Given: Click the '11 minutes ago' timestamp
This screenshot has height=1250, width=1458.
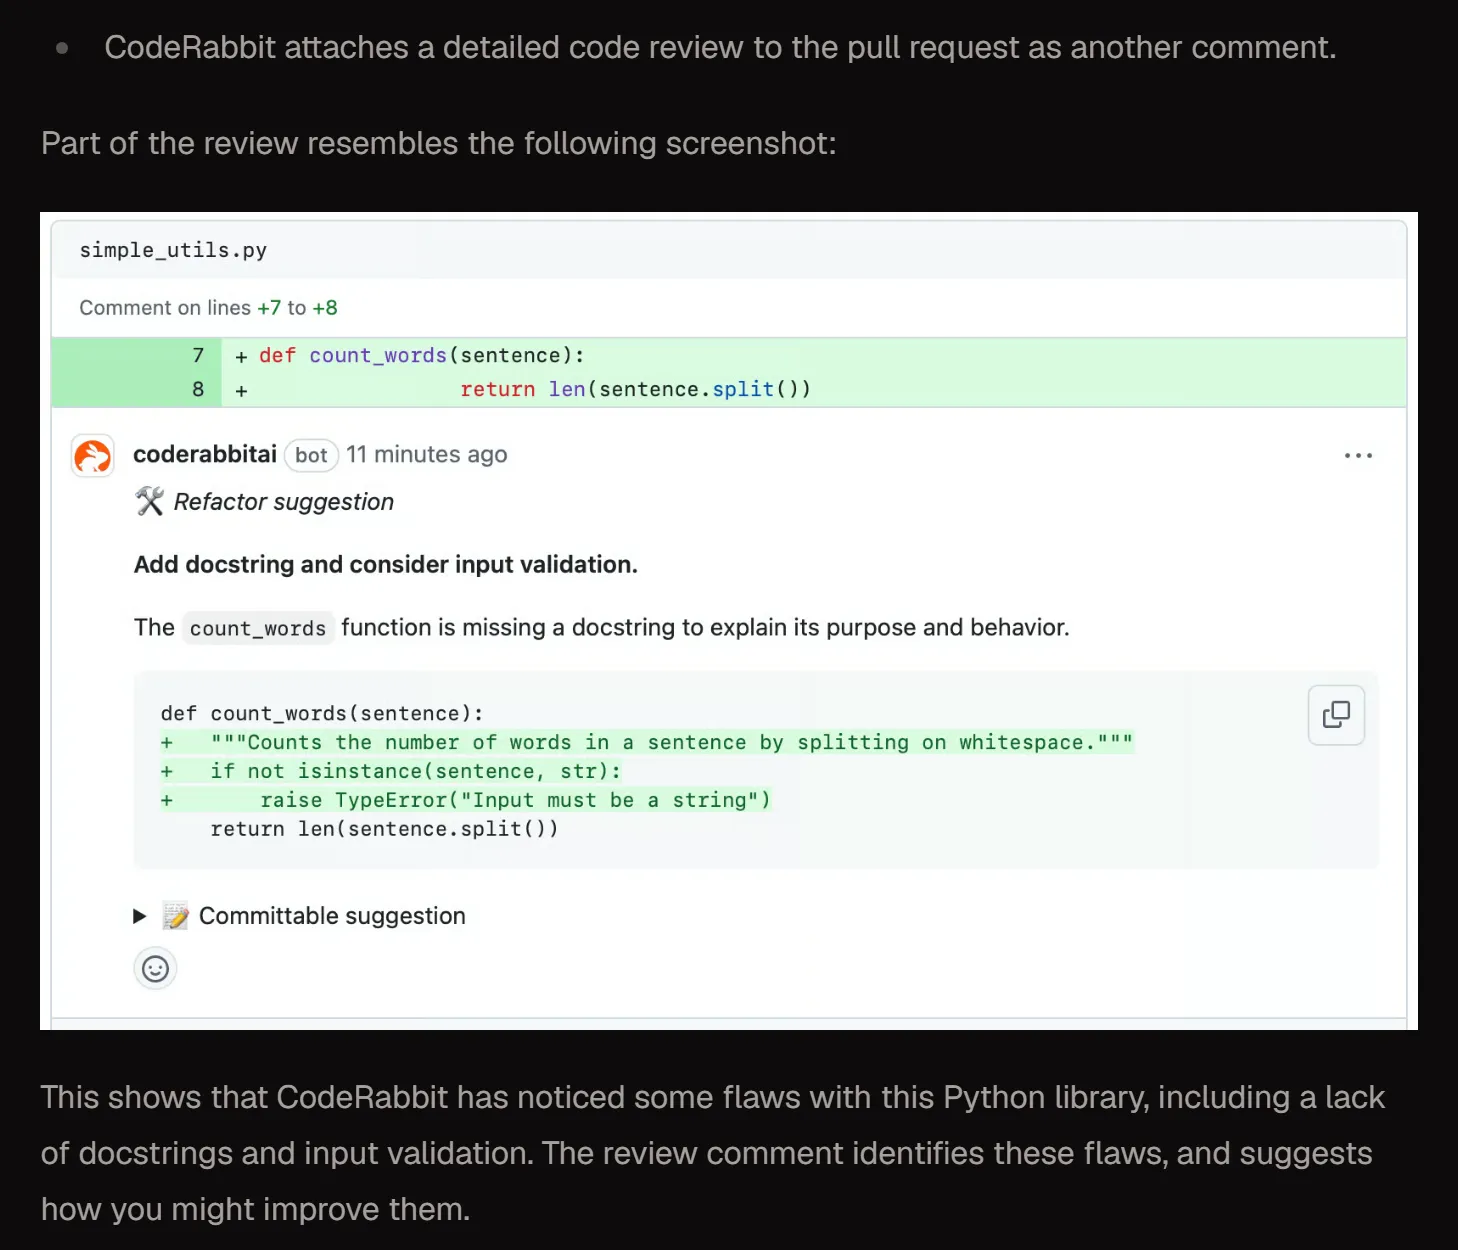Looking at the screenshot, I should click(x=427, y=455).
